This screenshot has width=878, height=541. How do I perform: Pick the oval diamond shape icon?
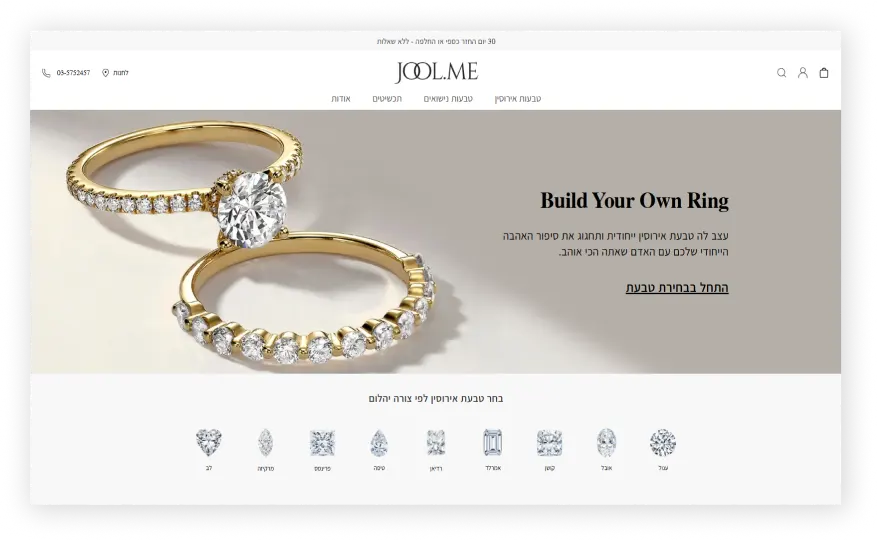click(x=606, y=442)
